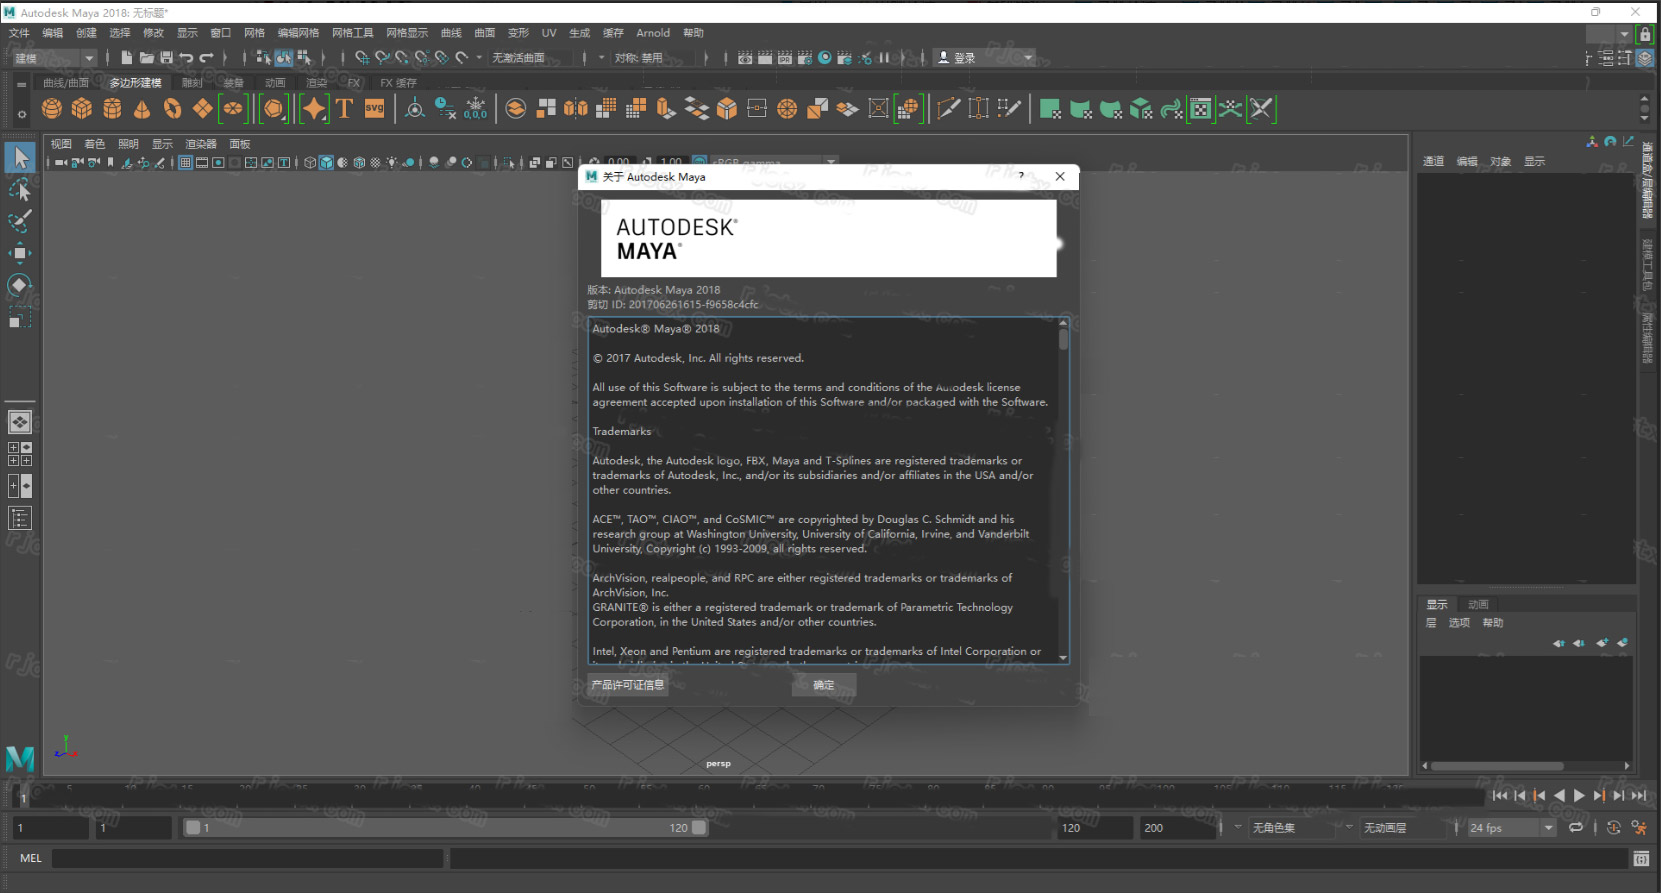Open the 24 fps frame rate dropdown
The width and height of the screenshot is (1661, 893).
pos(1511,828)
